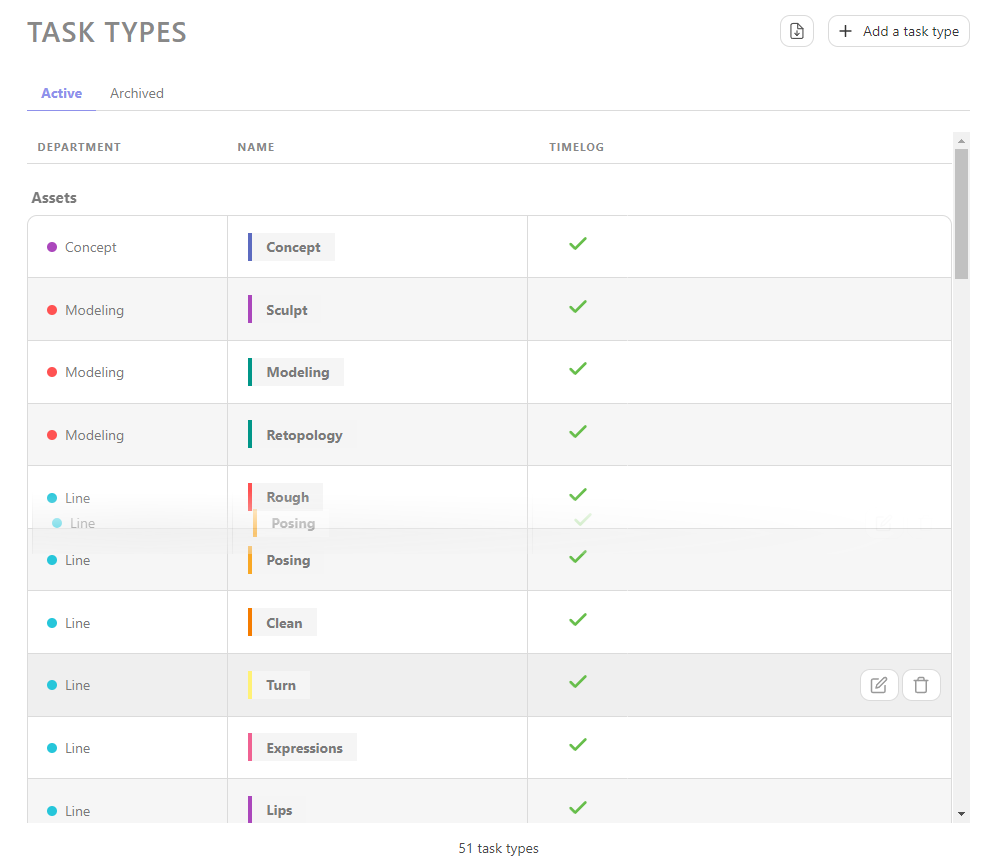The height and width of the screenshot is (863, 994).
Task: Click the Assets section heading
Action: [54, 198]
